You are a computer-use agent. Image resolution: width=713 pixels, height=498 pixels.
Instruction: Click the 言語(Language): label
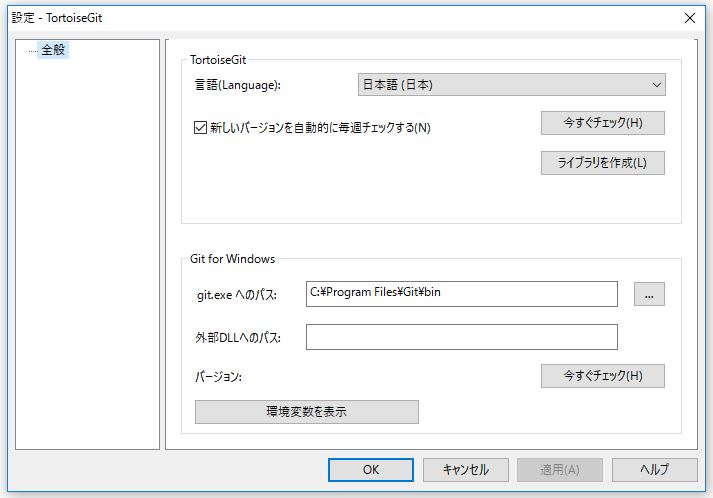(238, 85)
